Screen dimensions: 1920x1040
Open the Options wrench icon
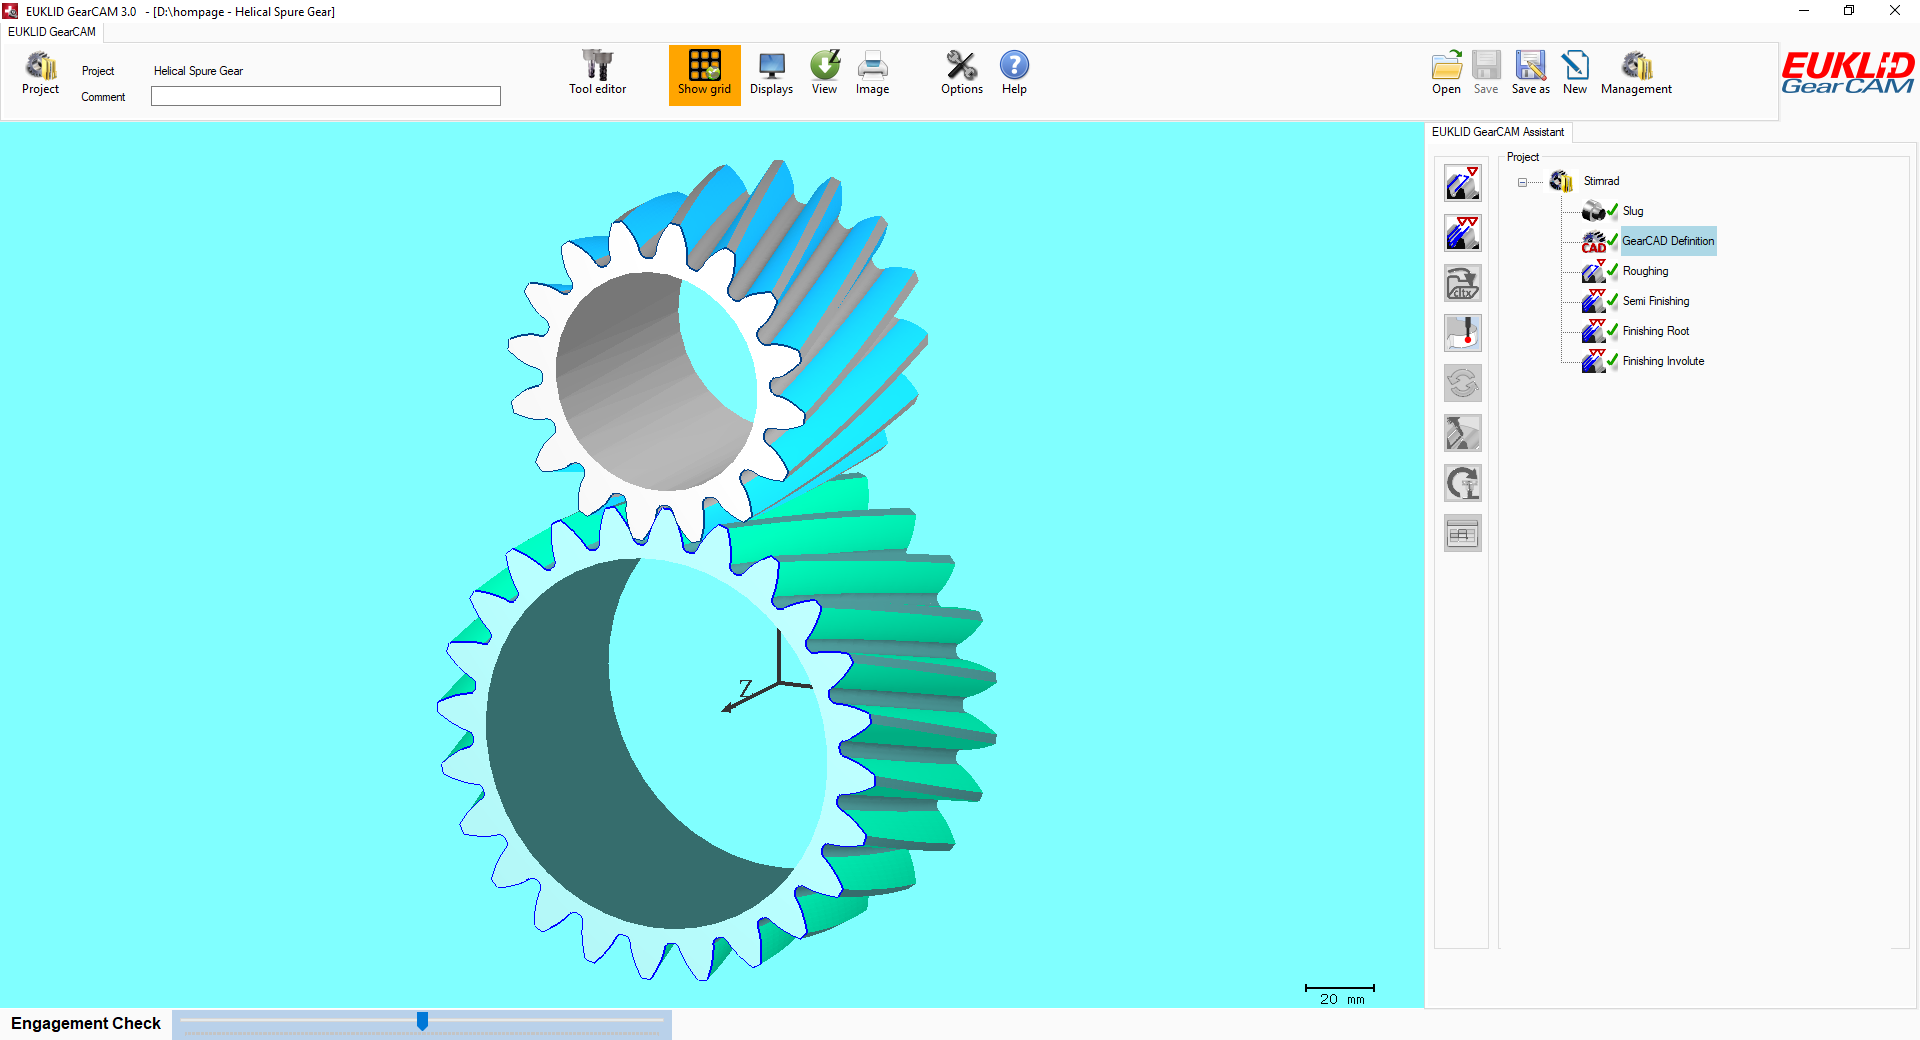(x=961, y=73)
